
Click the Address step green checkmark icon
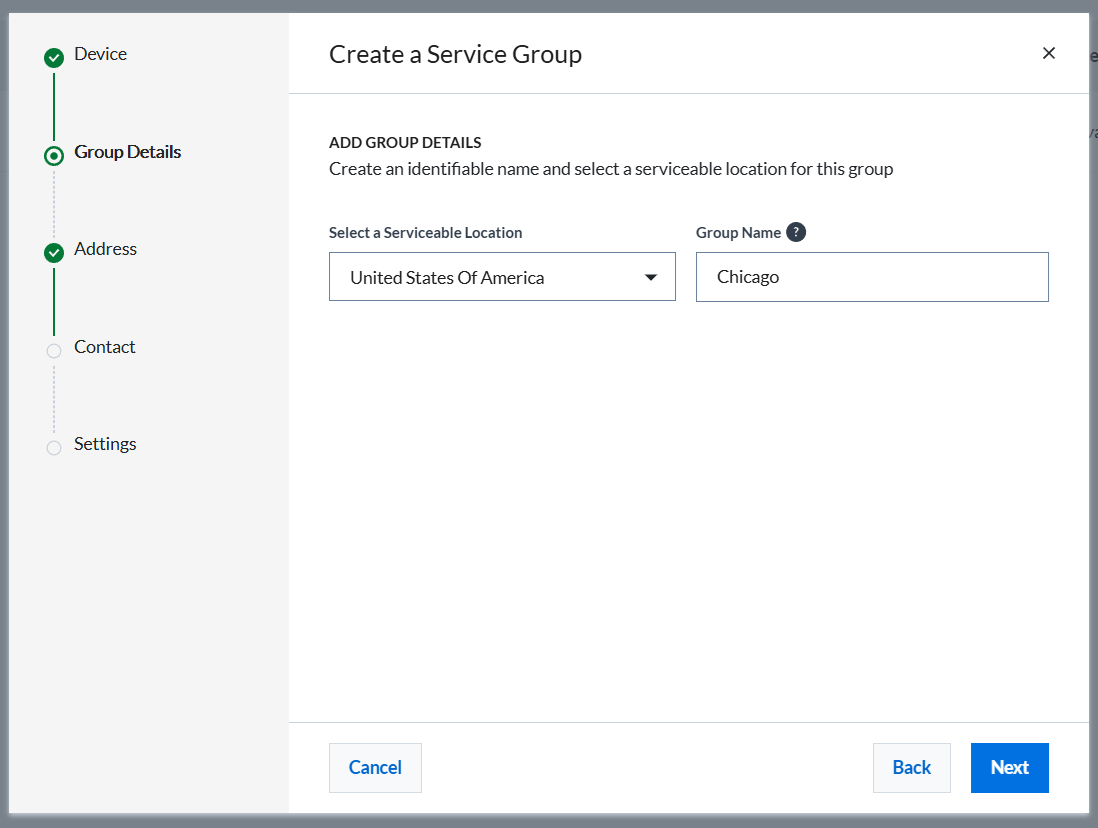point(54,253)
